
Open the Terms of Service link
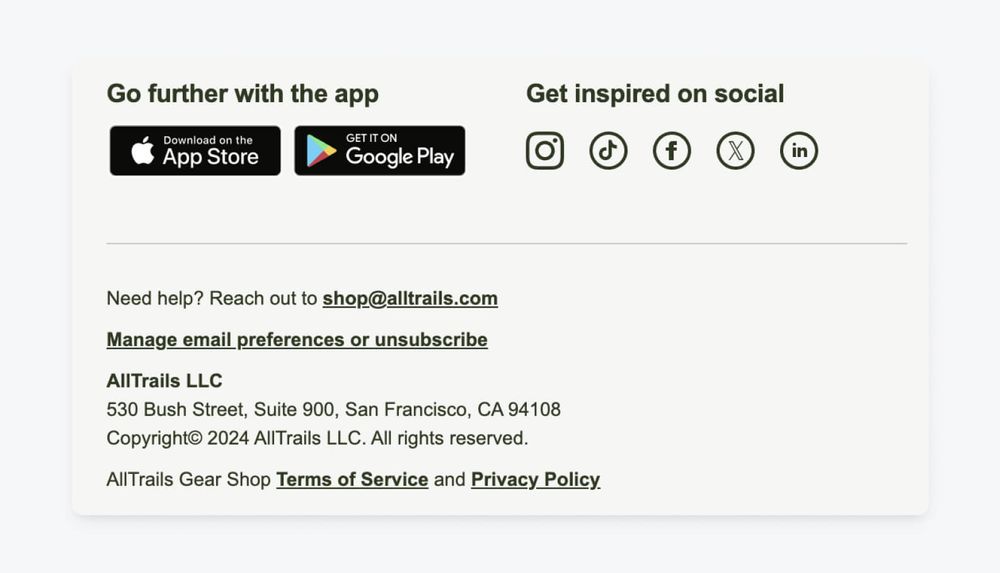[x=352, y=479]
